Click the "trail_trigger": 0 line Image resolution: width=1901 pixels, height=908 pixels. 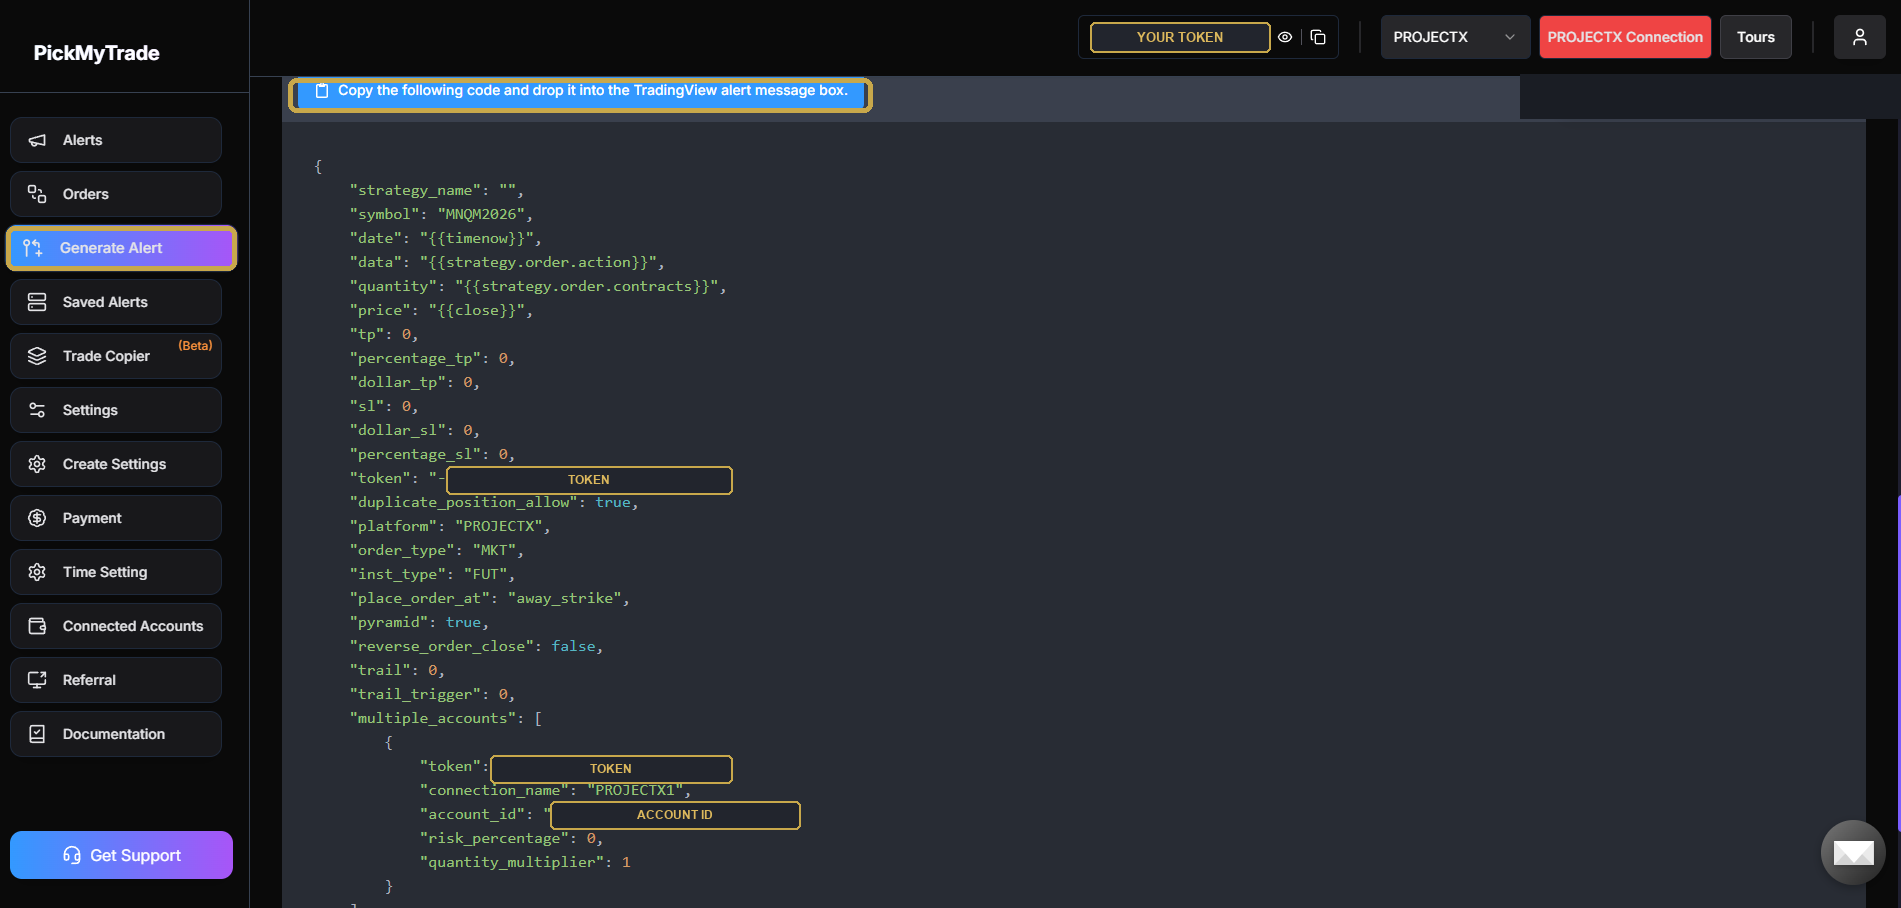click(432, 694)
